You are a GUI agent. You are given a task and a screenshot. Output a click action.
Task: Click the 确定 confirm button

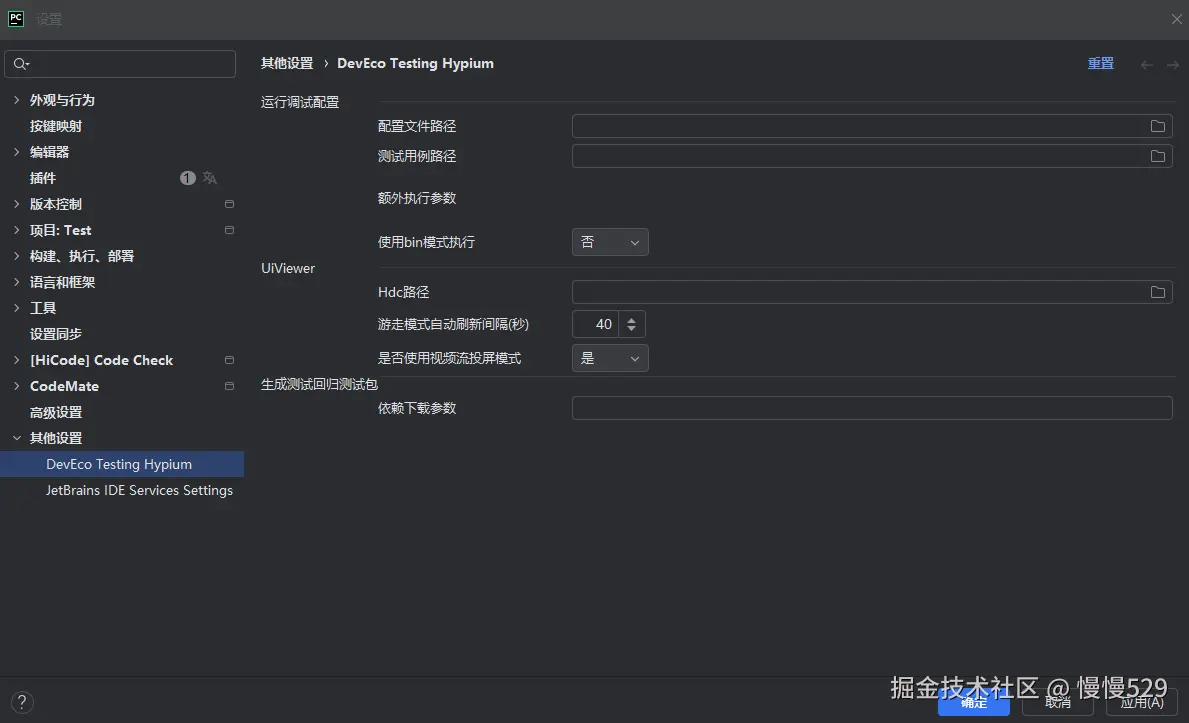tap(974, 702)
